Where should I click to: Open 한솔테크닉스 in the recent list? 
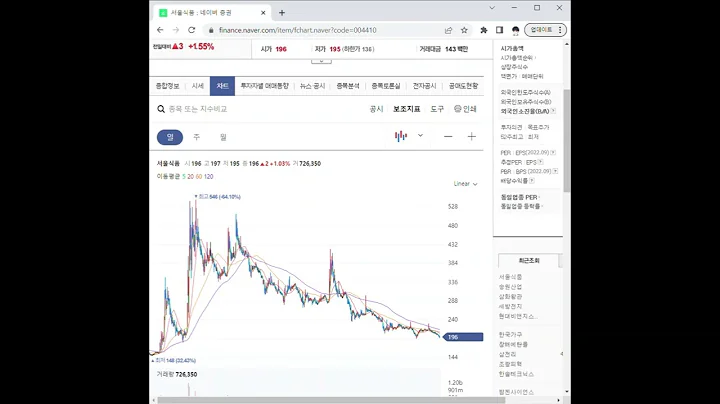click(x=516, y=374)
